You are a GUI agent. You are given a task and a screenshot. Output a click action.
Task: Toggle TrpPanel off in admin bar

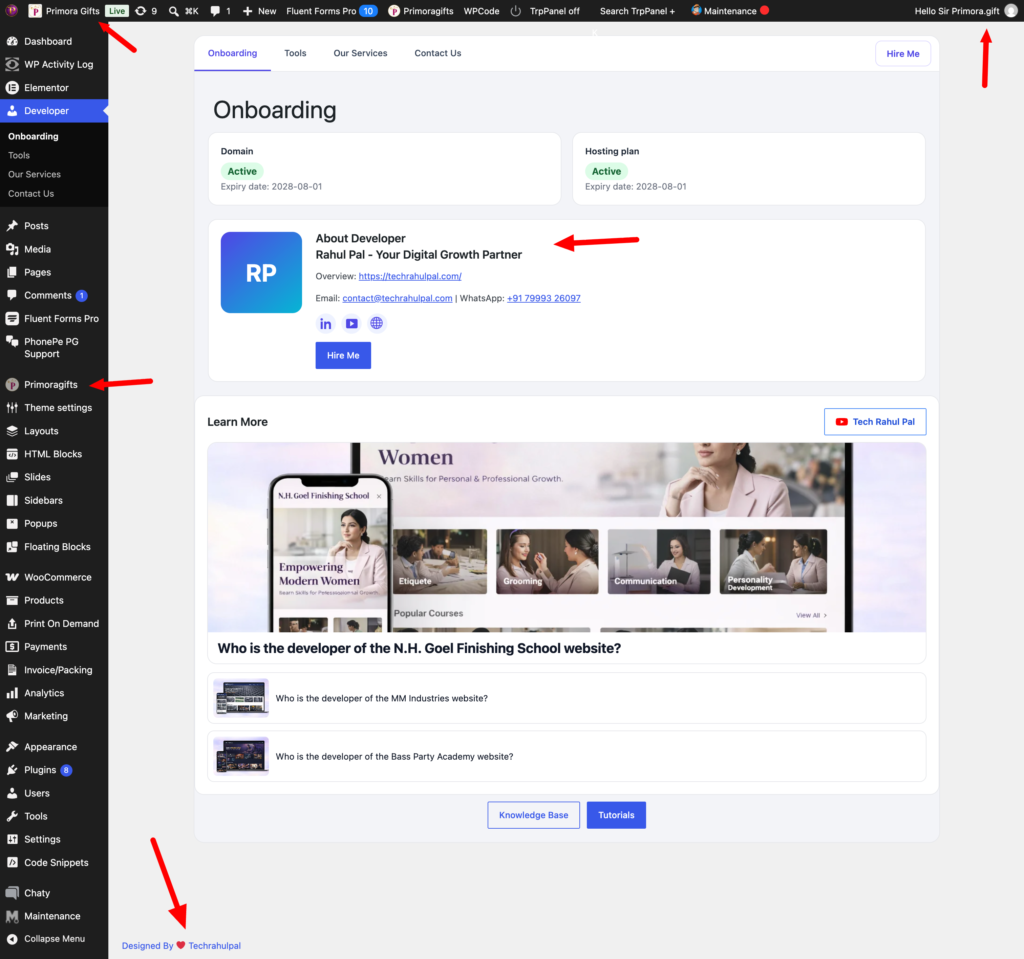coord(545,11)
